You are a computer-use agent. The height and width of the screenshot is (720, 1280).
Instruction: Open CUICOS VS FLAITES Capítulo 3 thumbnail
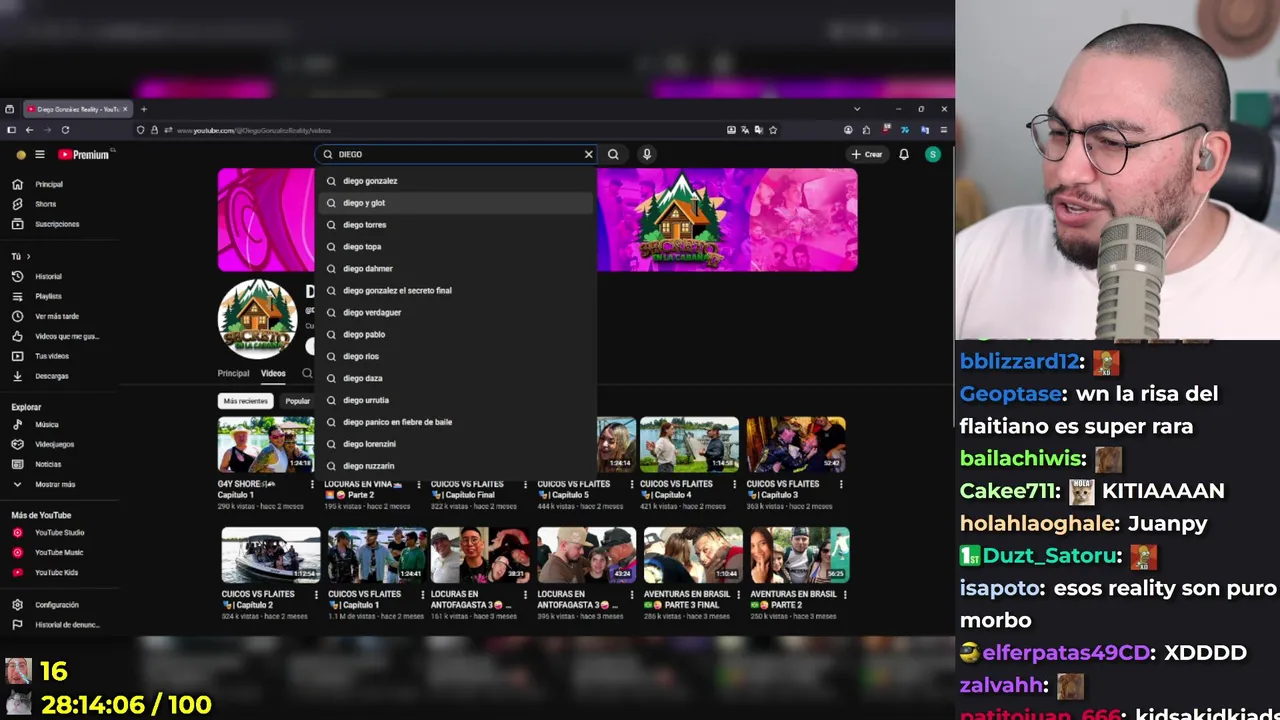[796, 445]
